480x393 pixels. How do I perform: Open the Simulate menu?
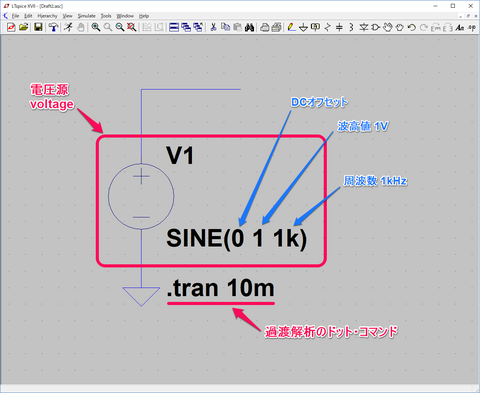tap(87, 16)
